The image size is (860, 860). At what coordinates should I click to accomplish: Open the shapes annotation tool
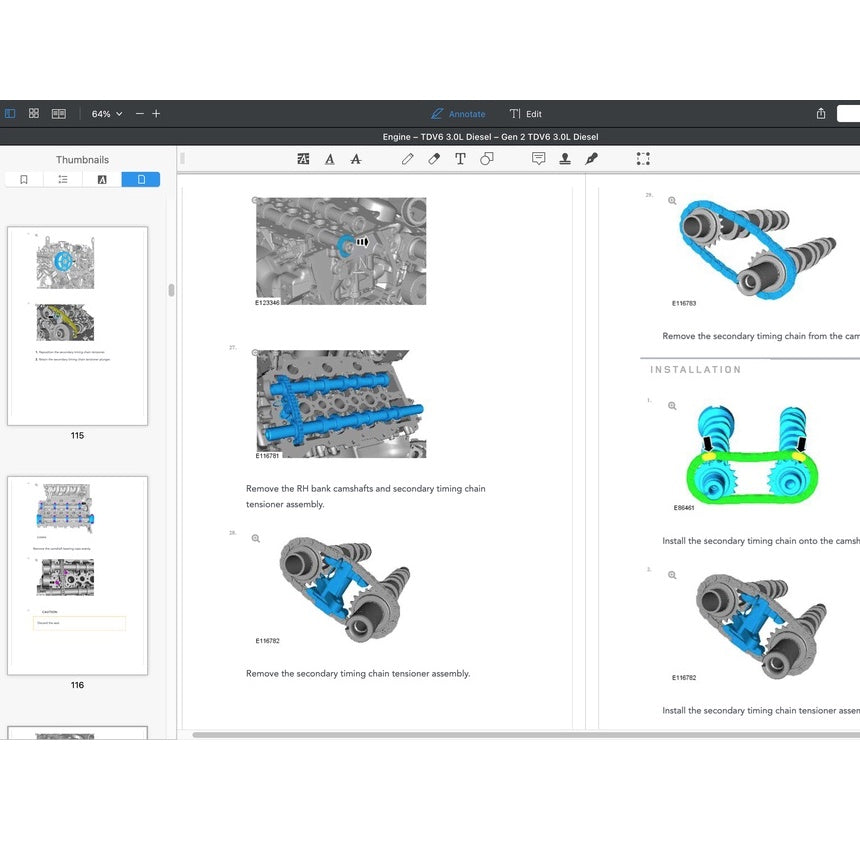487,159
